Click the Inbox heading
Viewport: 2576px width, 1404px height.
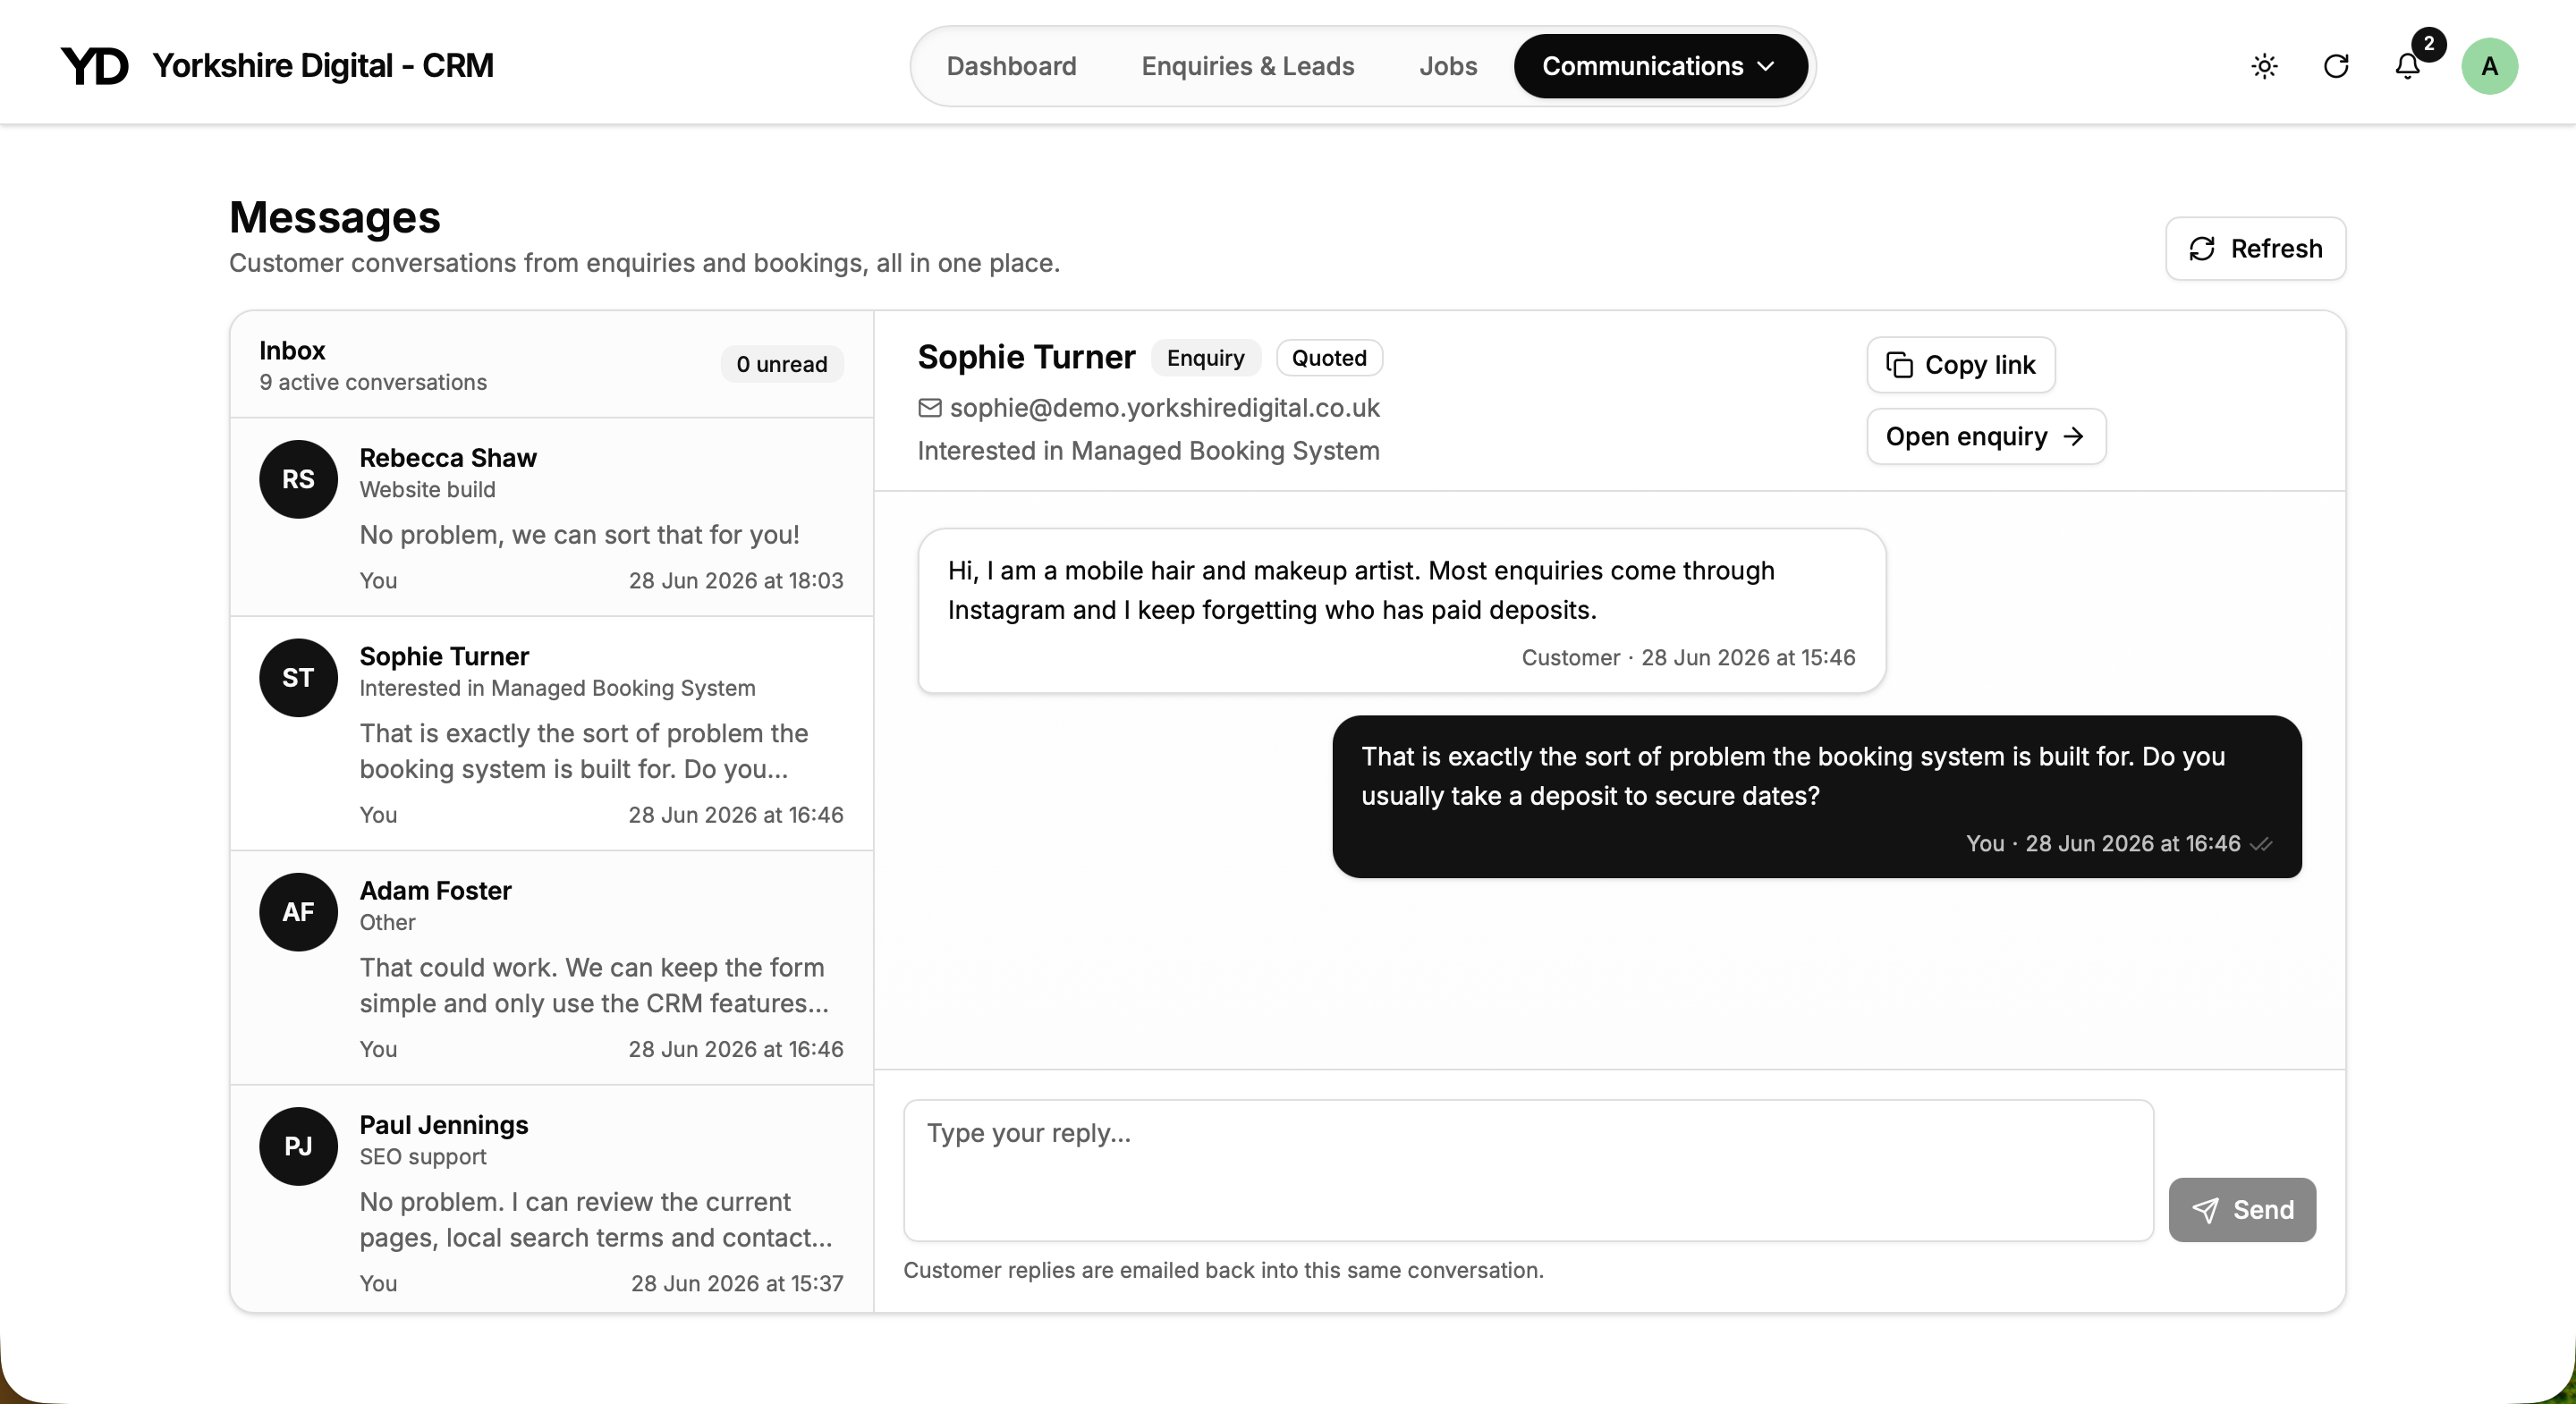(292, 351)
